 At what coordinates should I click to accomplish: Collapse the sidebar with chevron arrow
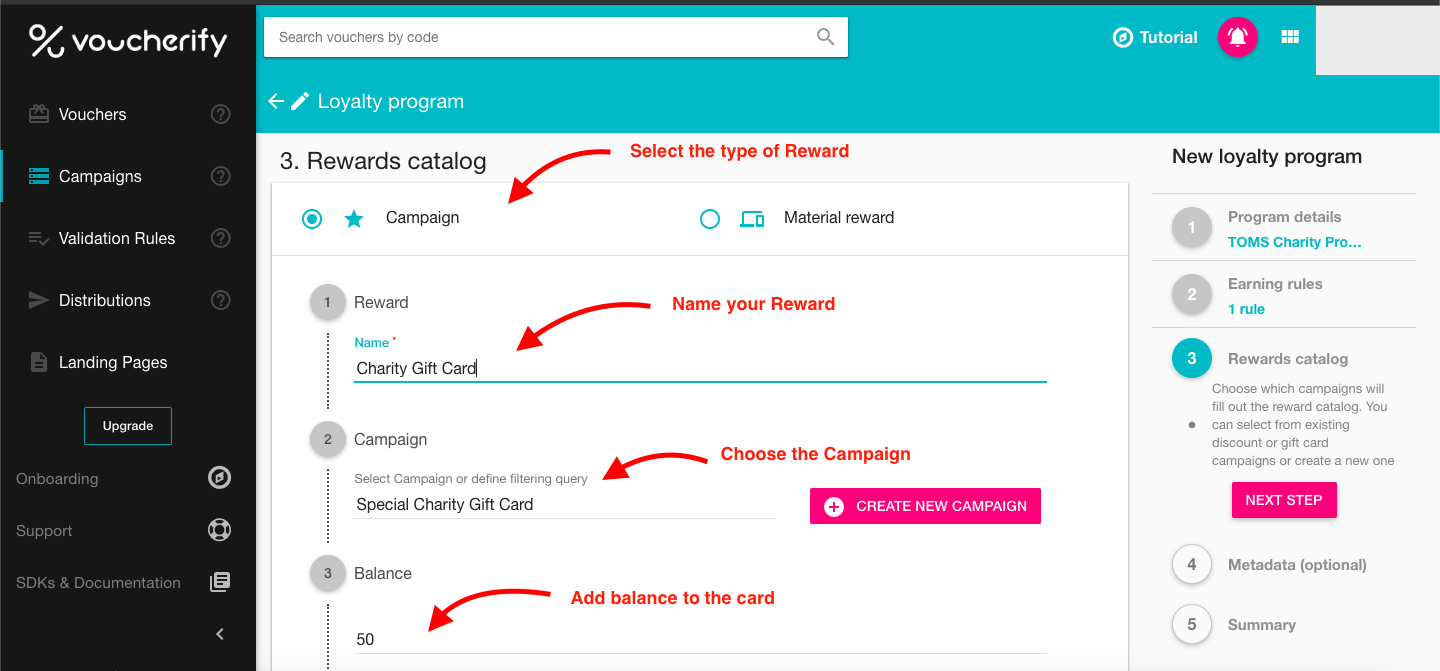pos(219,633)
